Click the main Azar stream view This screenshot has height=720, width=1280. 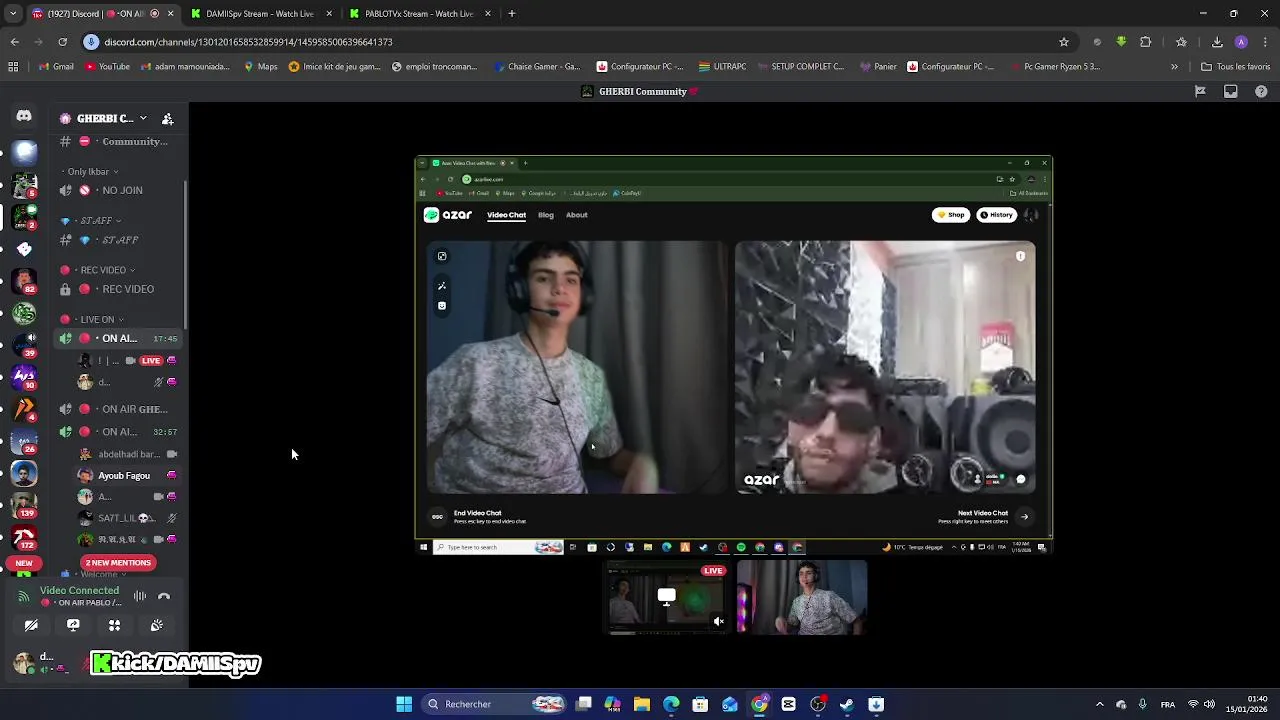(x=734, y=354)
